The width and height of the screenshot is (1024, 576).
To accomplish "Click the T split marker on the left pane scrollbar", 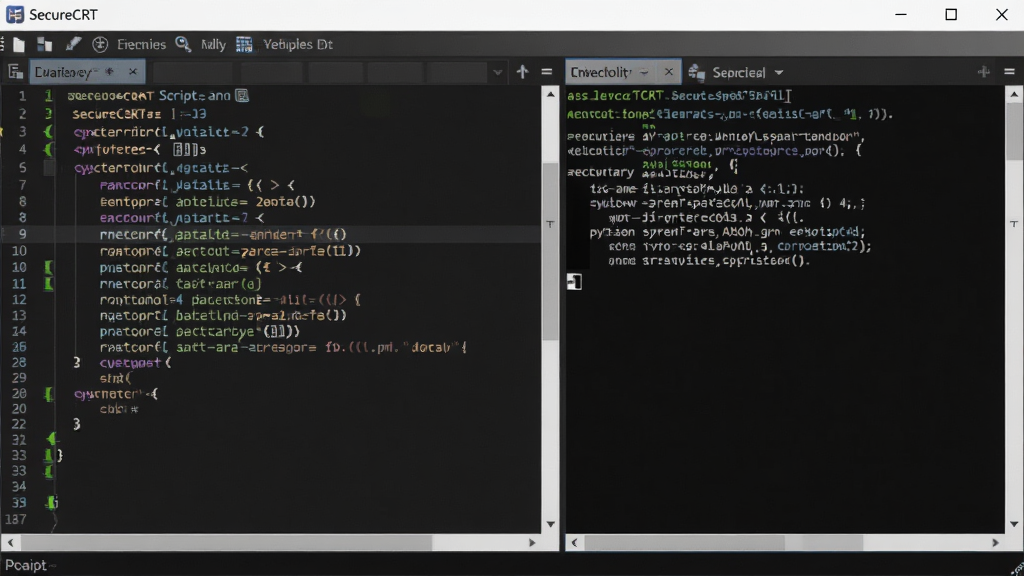I will click(550, 224).
